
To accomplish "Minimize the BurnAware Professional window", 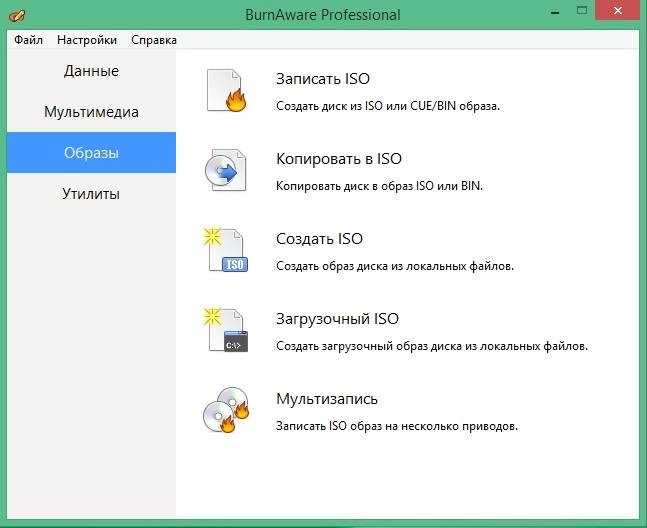I will 555,12.
